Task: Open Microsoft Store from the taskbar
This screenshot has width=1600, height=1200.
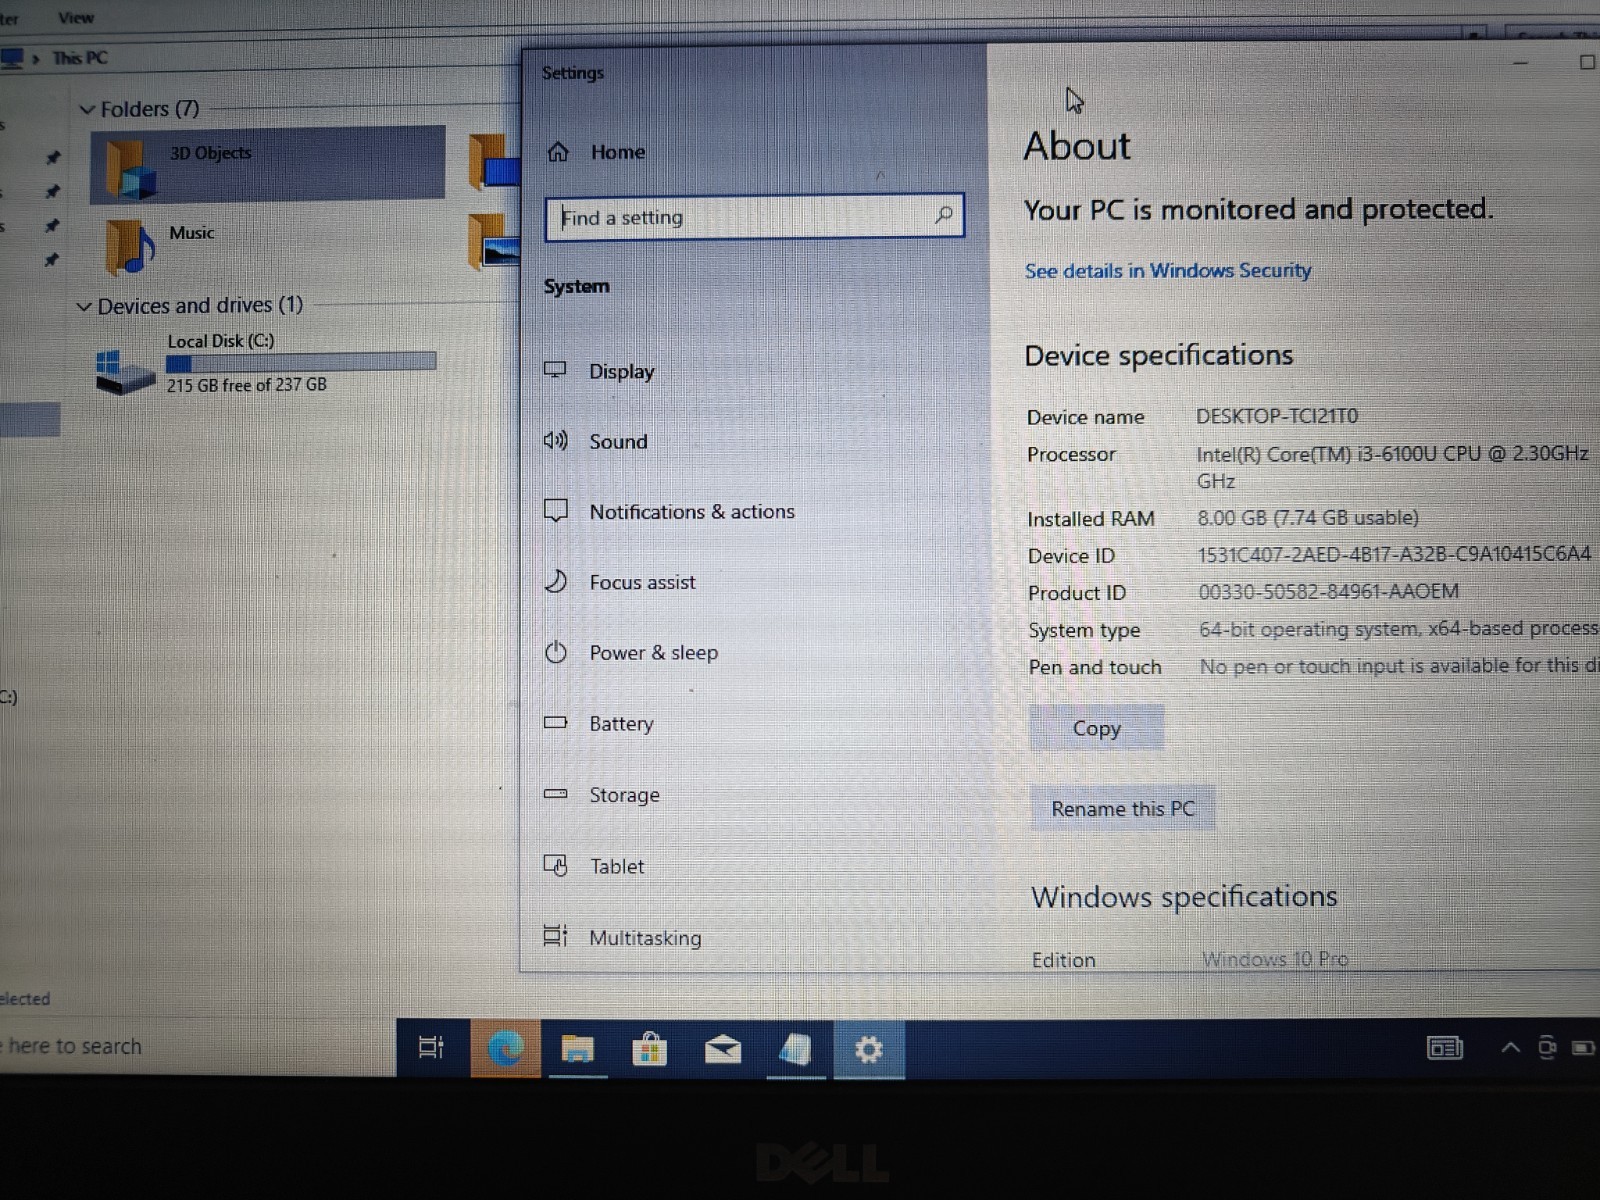Action: tap(650, 1049)
